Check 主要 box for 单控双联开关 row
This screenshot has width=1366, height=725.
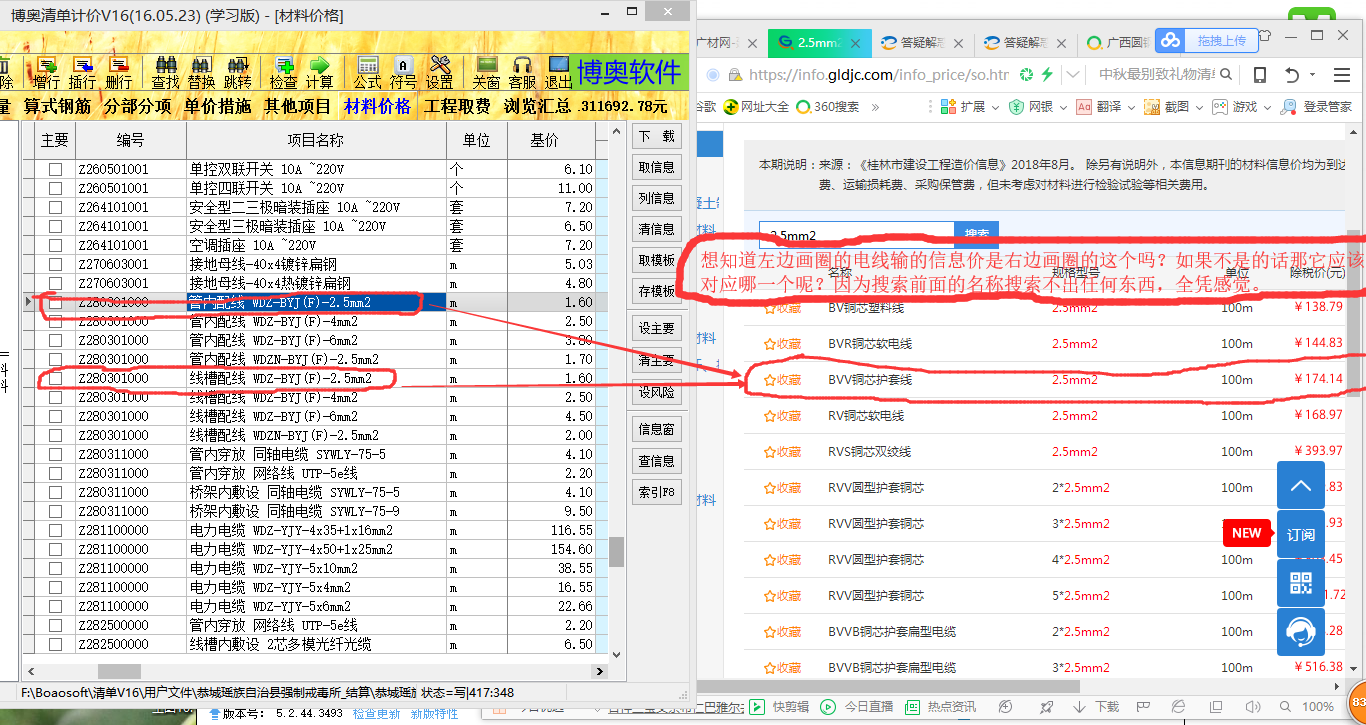(56, 170)
